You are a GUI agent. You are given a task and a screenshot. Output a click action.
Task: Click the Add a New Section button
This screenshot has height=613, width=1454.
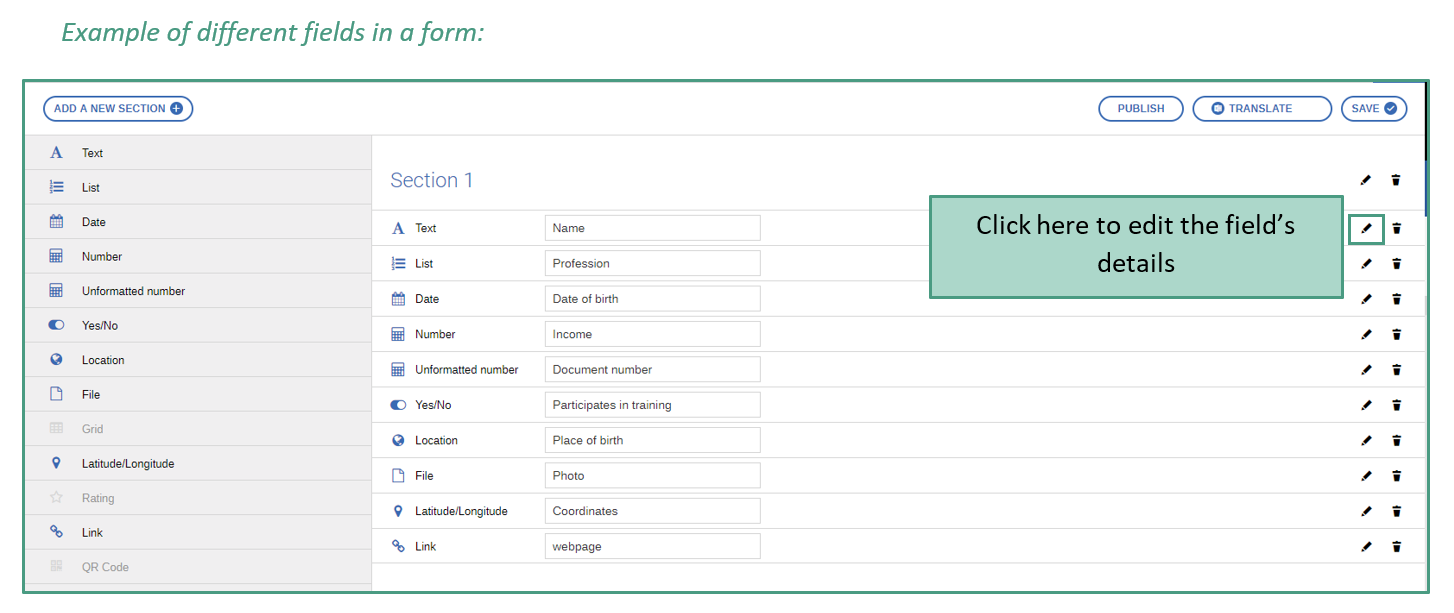pos(118,109)
